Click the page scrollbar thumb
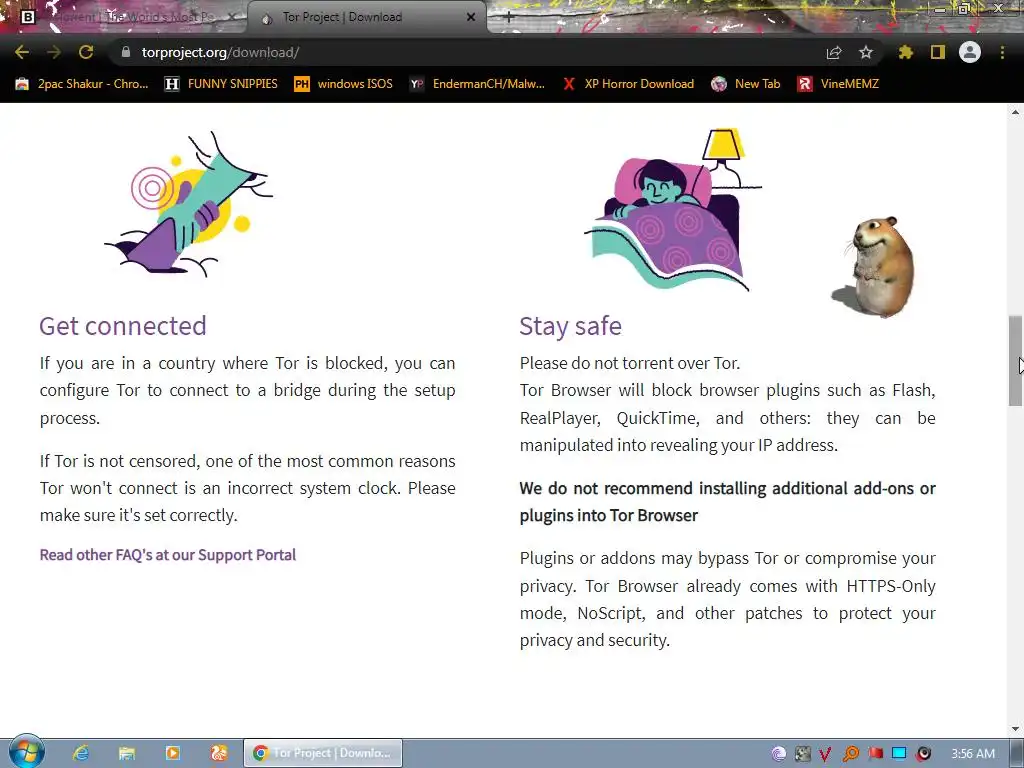The image size is (1024, 768). [1015, 360]
